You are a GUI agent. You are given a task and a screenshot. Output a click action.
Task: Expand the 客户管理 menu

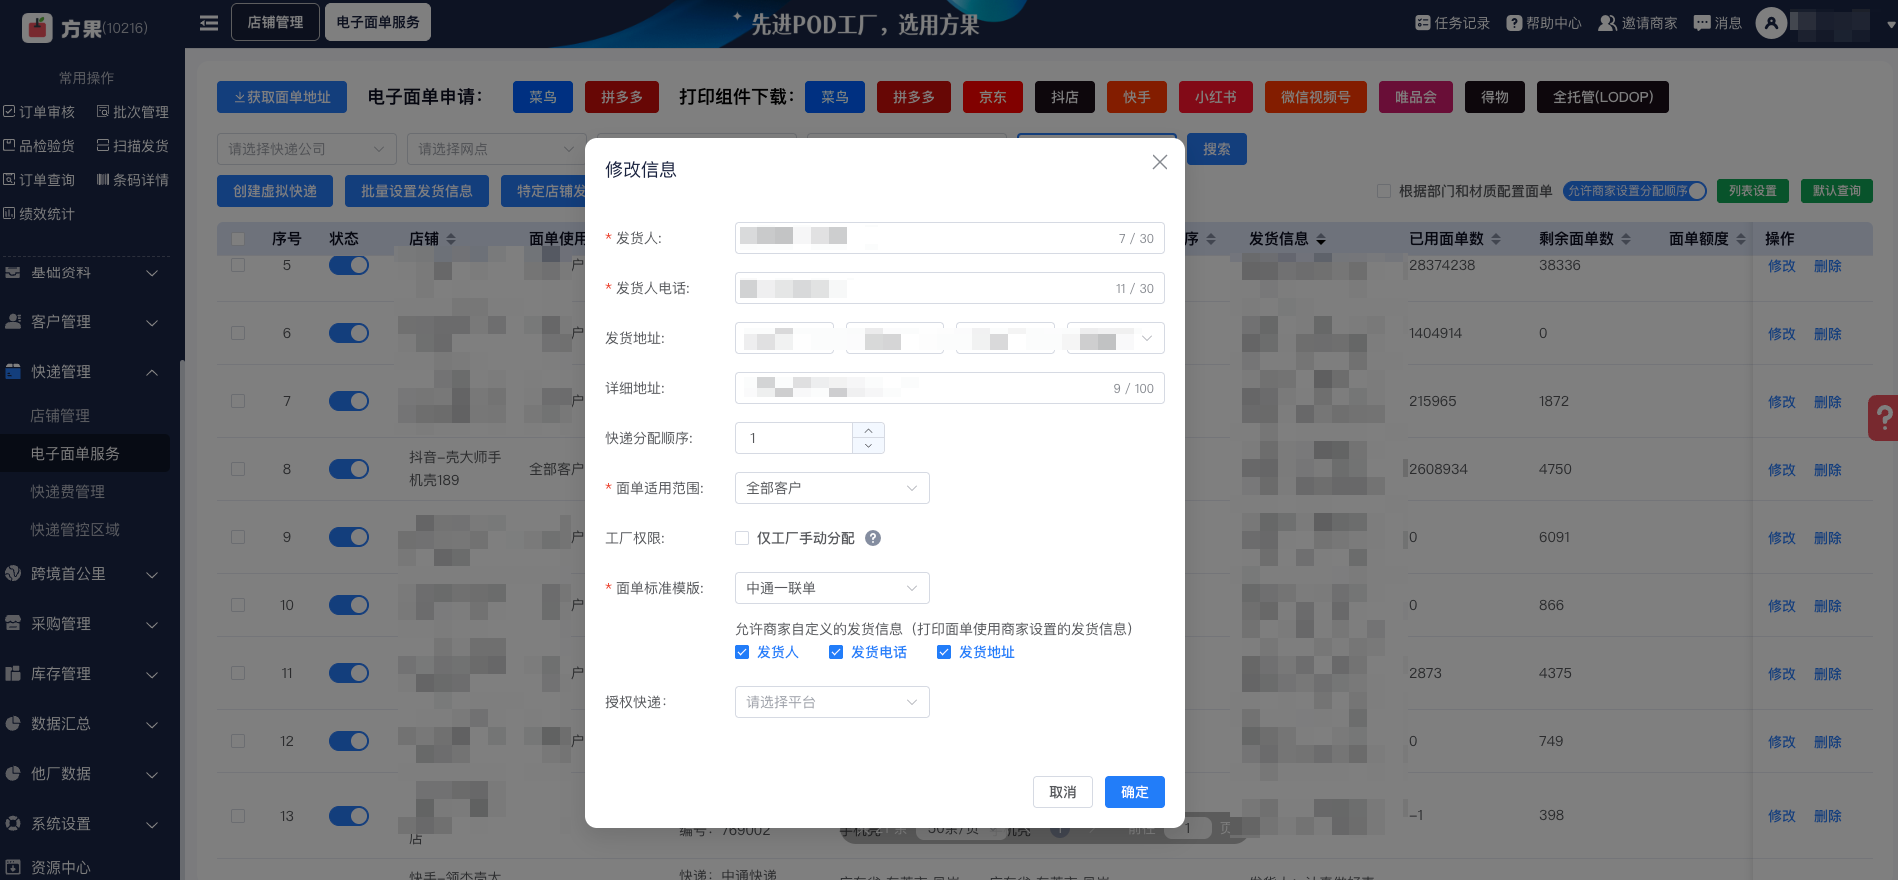click(x=85, y=322)
